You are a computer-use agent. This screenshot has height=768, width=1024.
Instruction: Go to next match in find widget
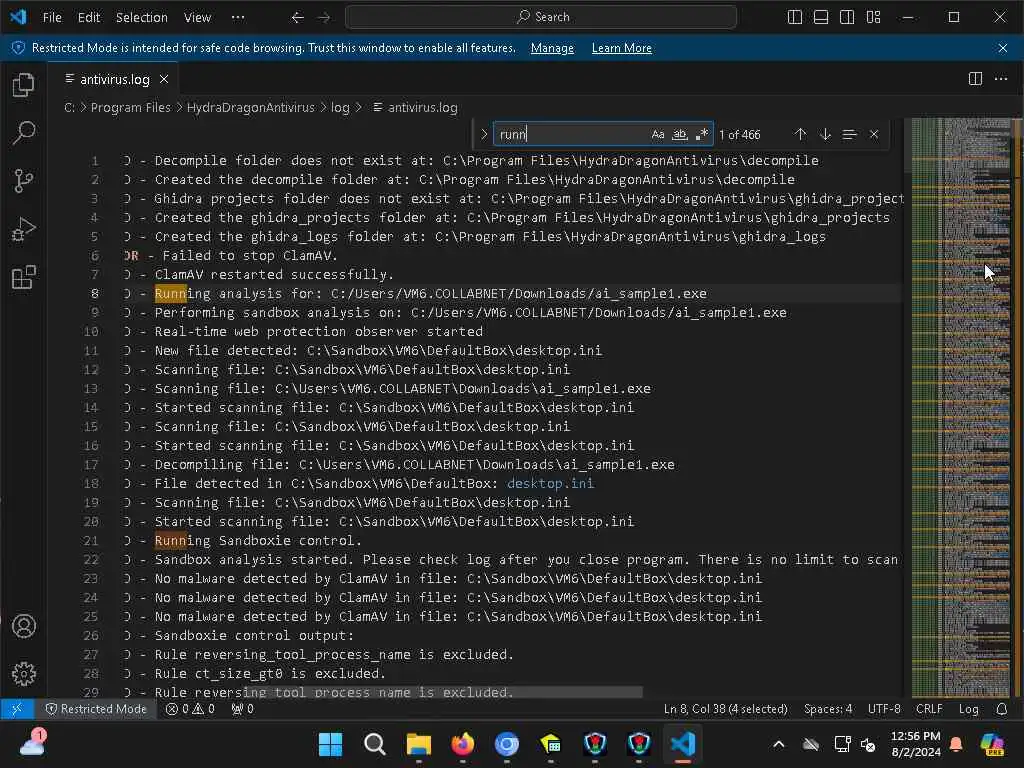[x=825, y=135]
